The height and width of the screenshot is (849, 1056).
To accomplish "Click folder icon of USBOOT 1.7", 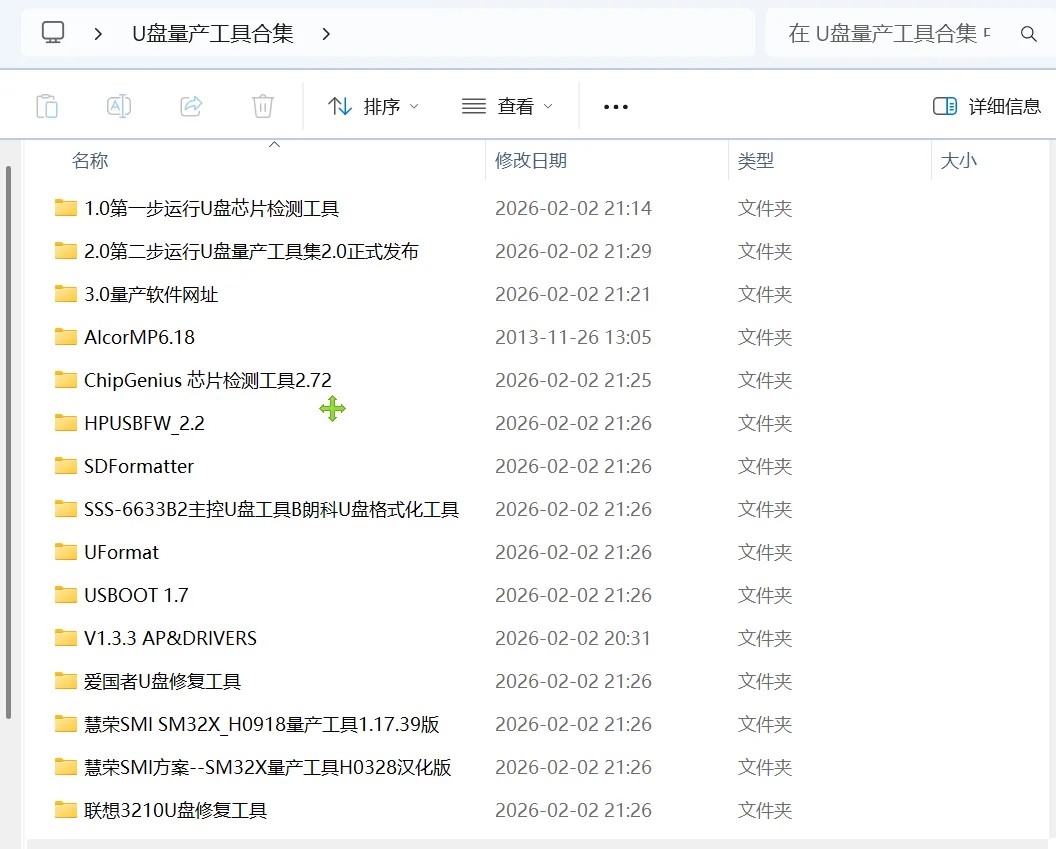I will (65, 595).
